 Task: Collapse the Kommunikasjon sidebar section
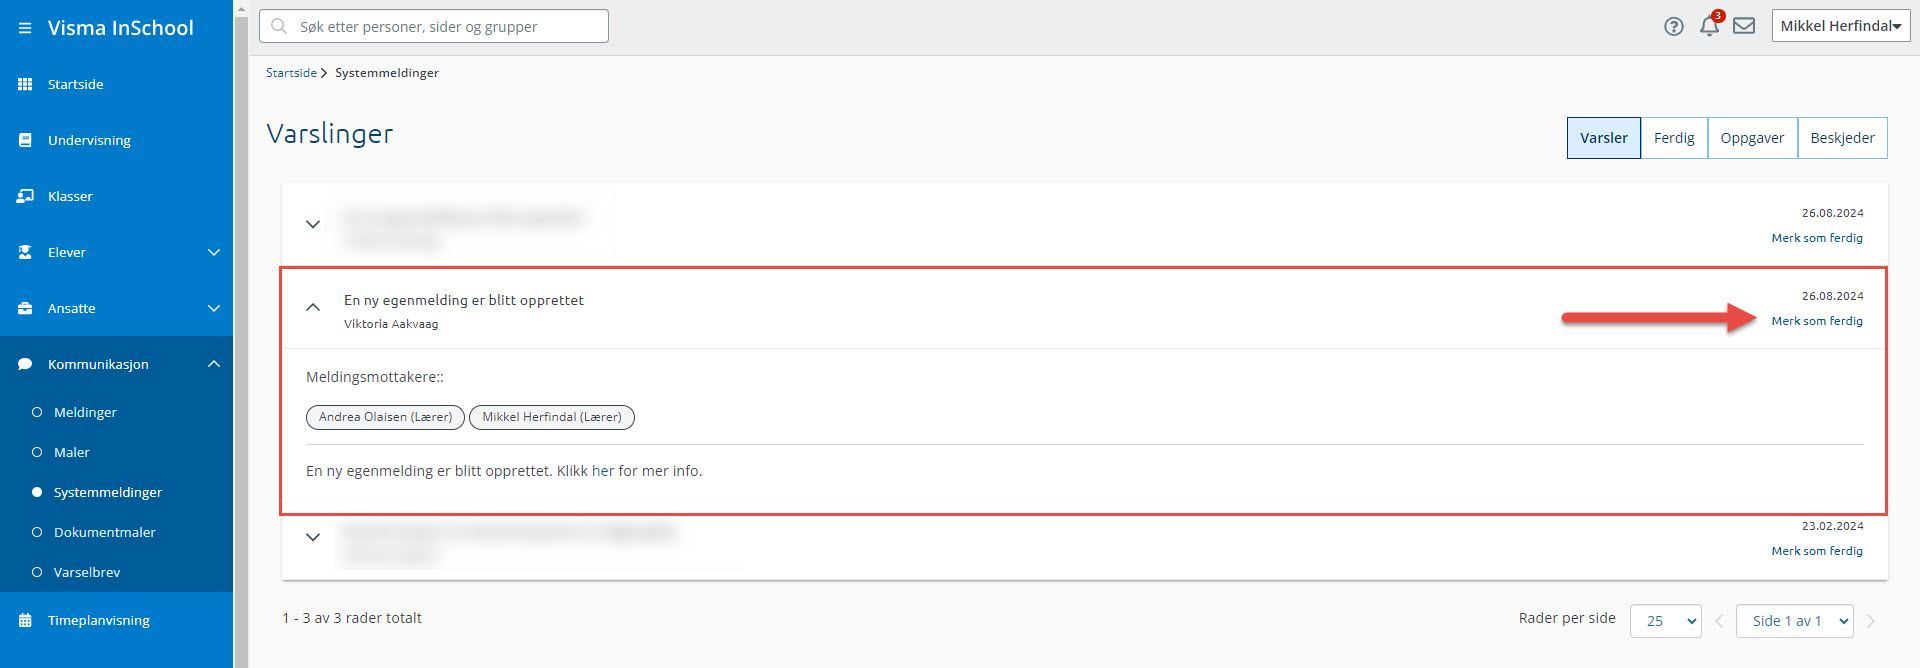(213, 364)
